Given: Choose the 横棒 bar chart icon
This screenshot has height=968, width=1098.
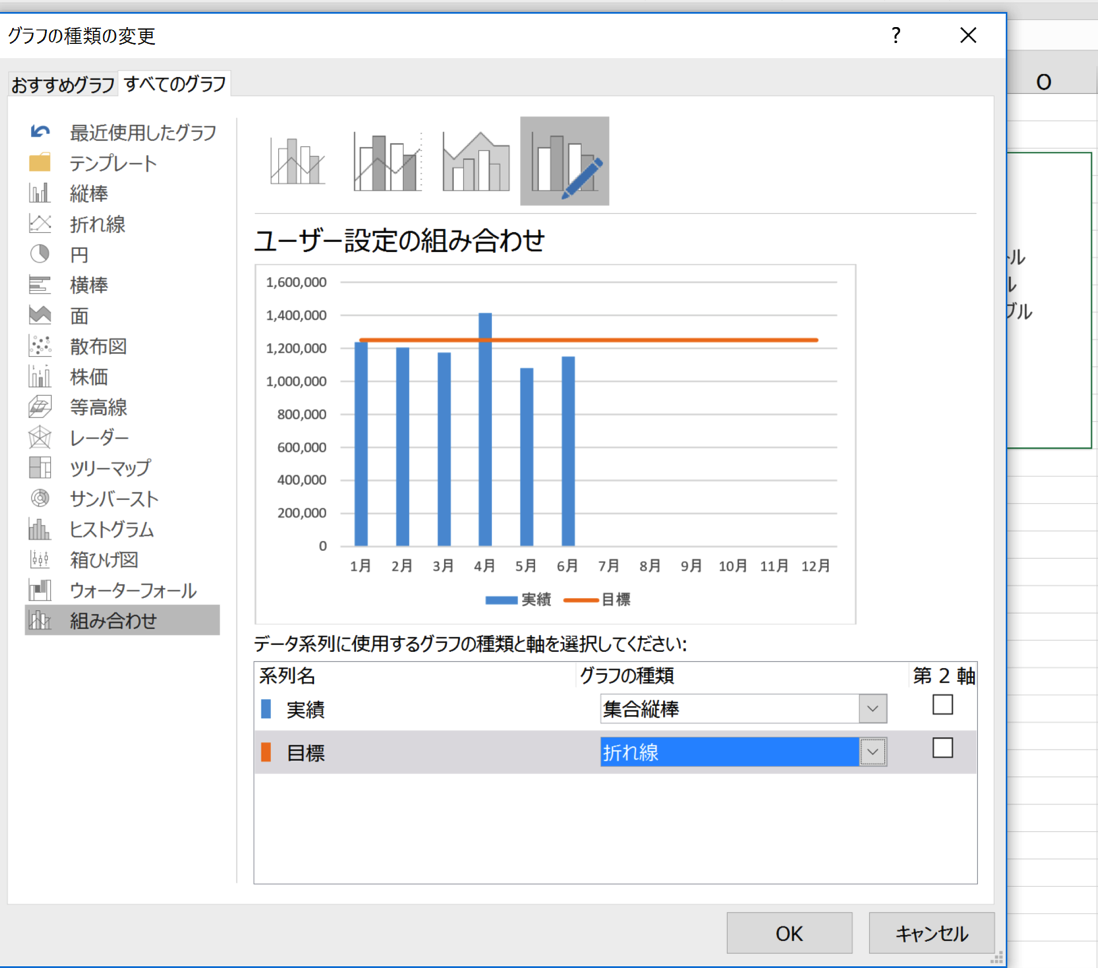Looking at the screenshot, I should [40, 284].
